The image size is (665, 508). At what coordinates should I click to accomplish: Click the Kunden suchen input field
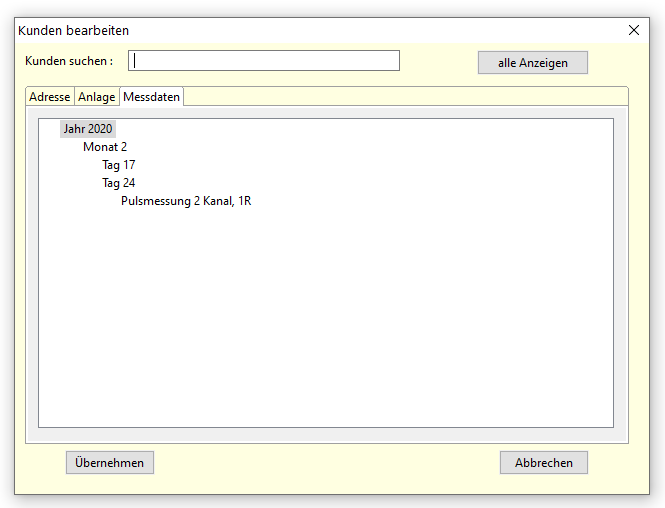264,61
